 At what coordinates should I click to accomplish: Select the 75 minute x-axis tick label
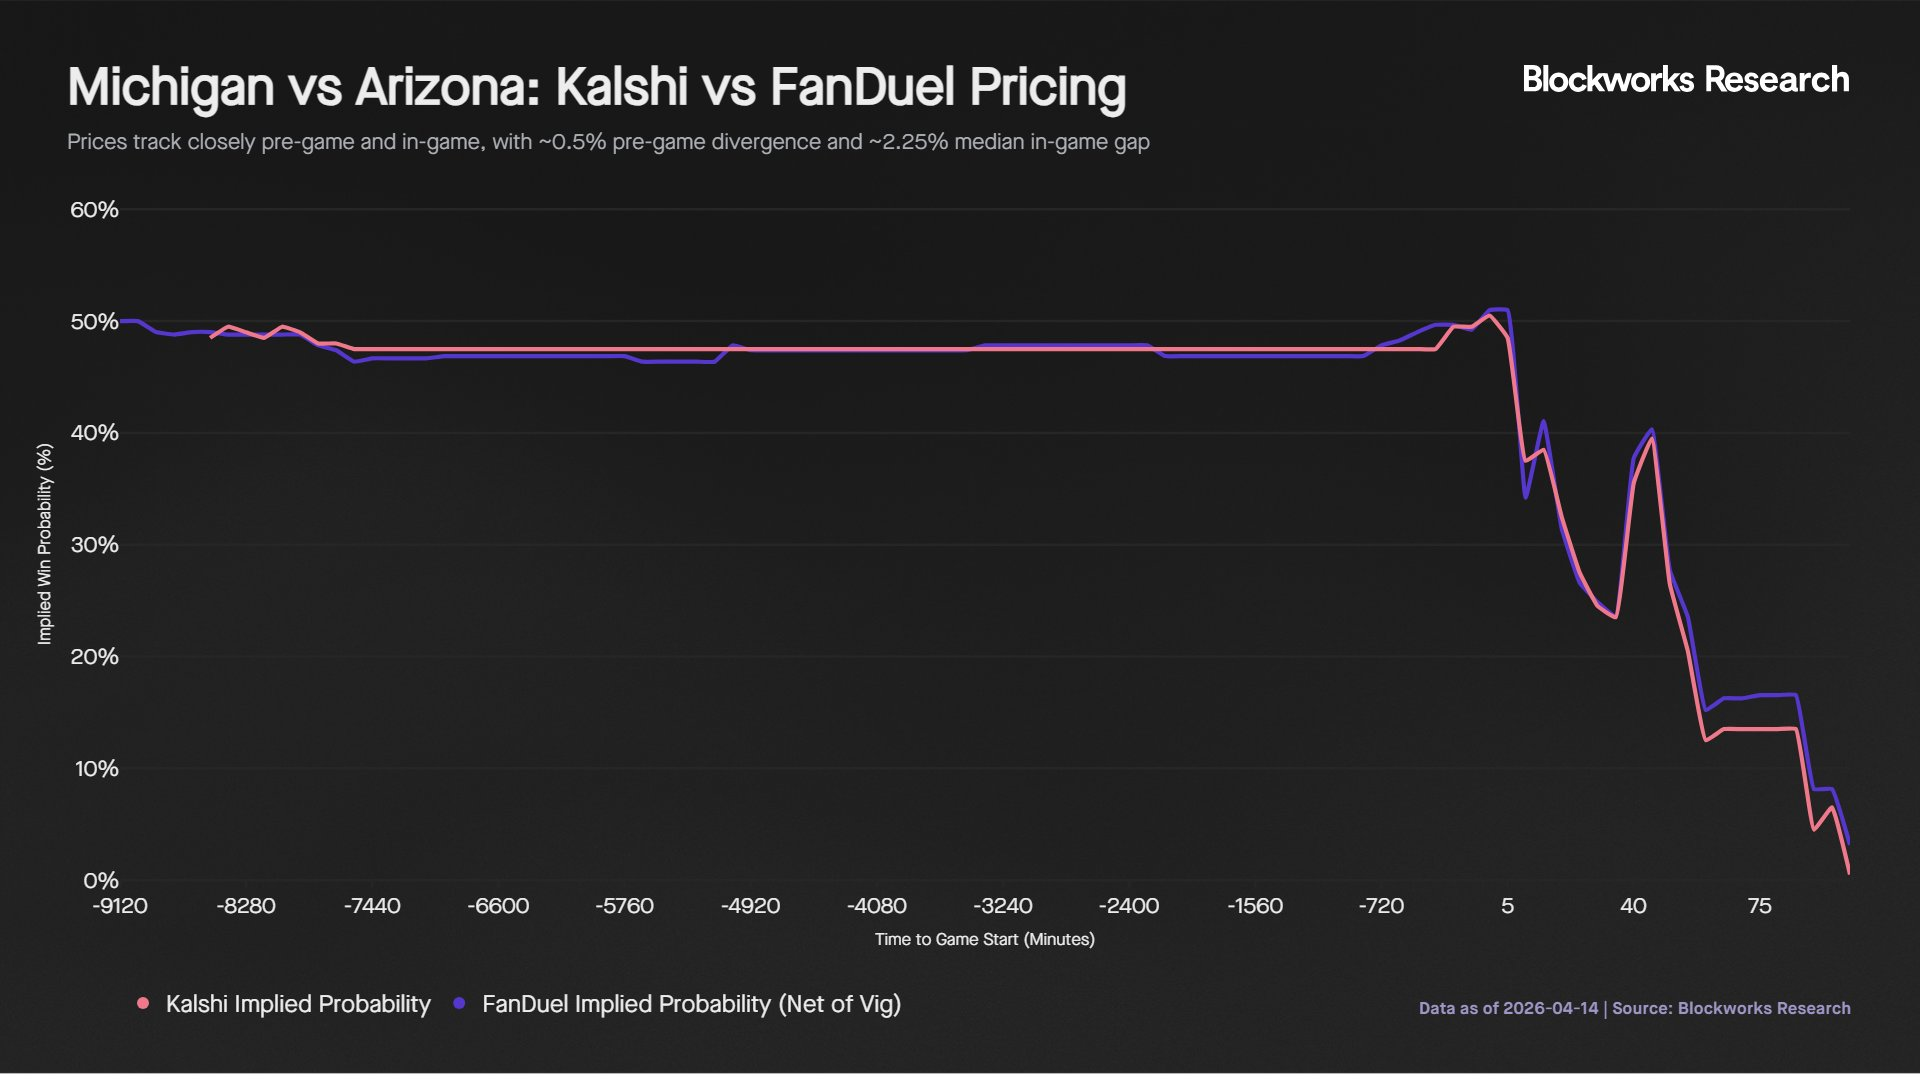point(1759,906)
